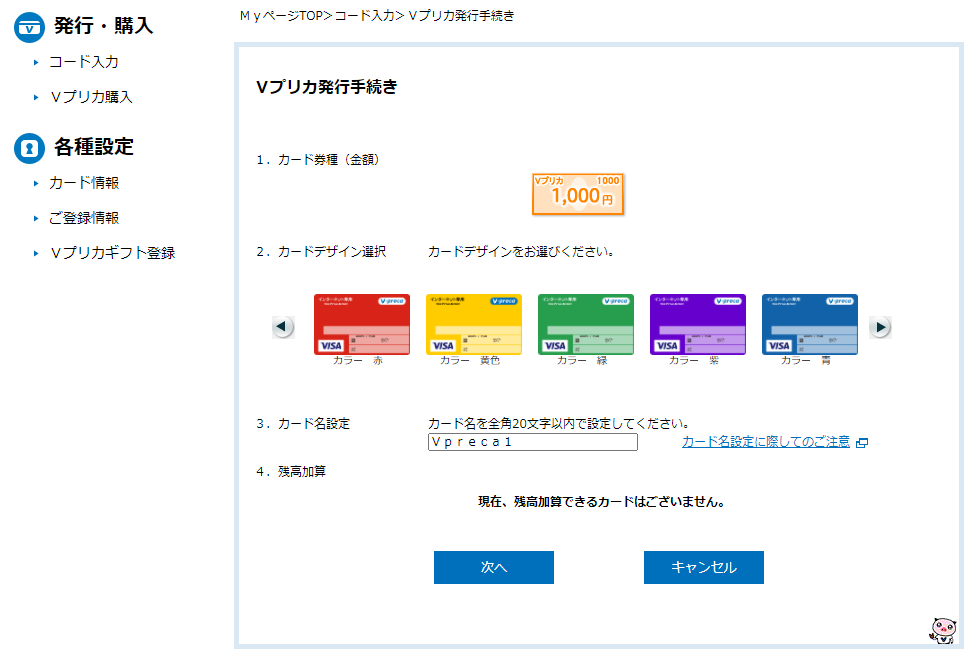Click the arrow icon next to カード情報
Viewport: 979px width, 665px height.
click(37, 183)
